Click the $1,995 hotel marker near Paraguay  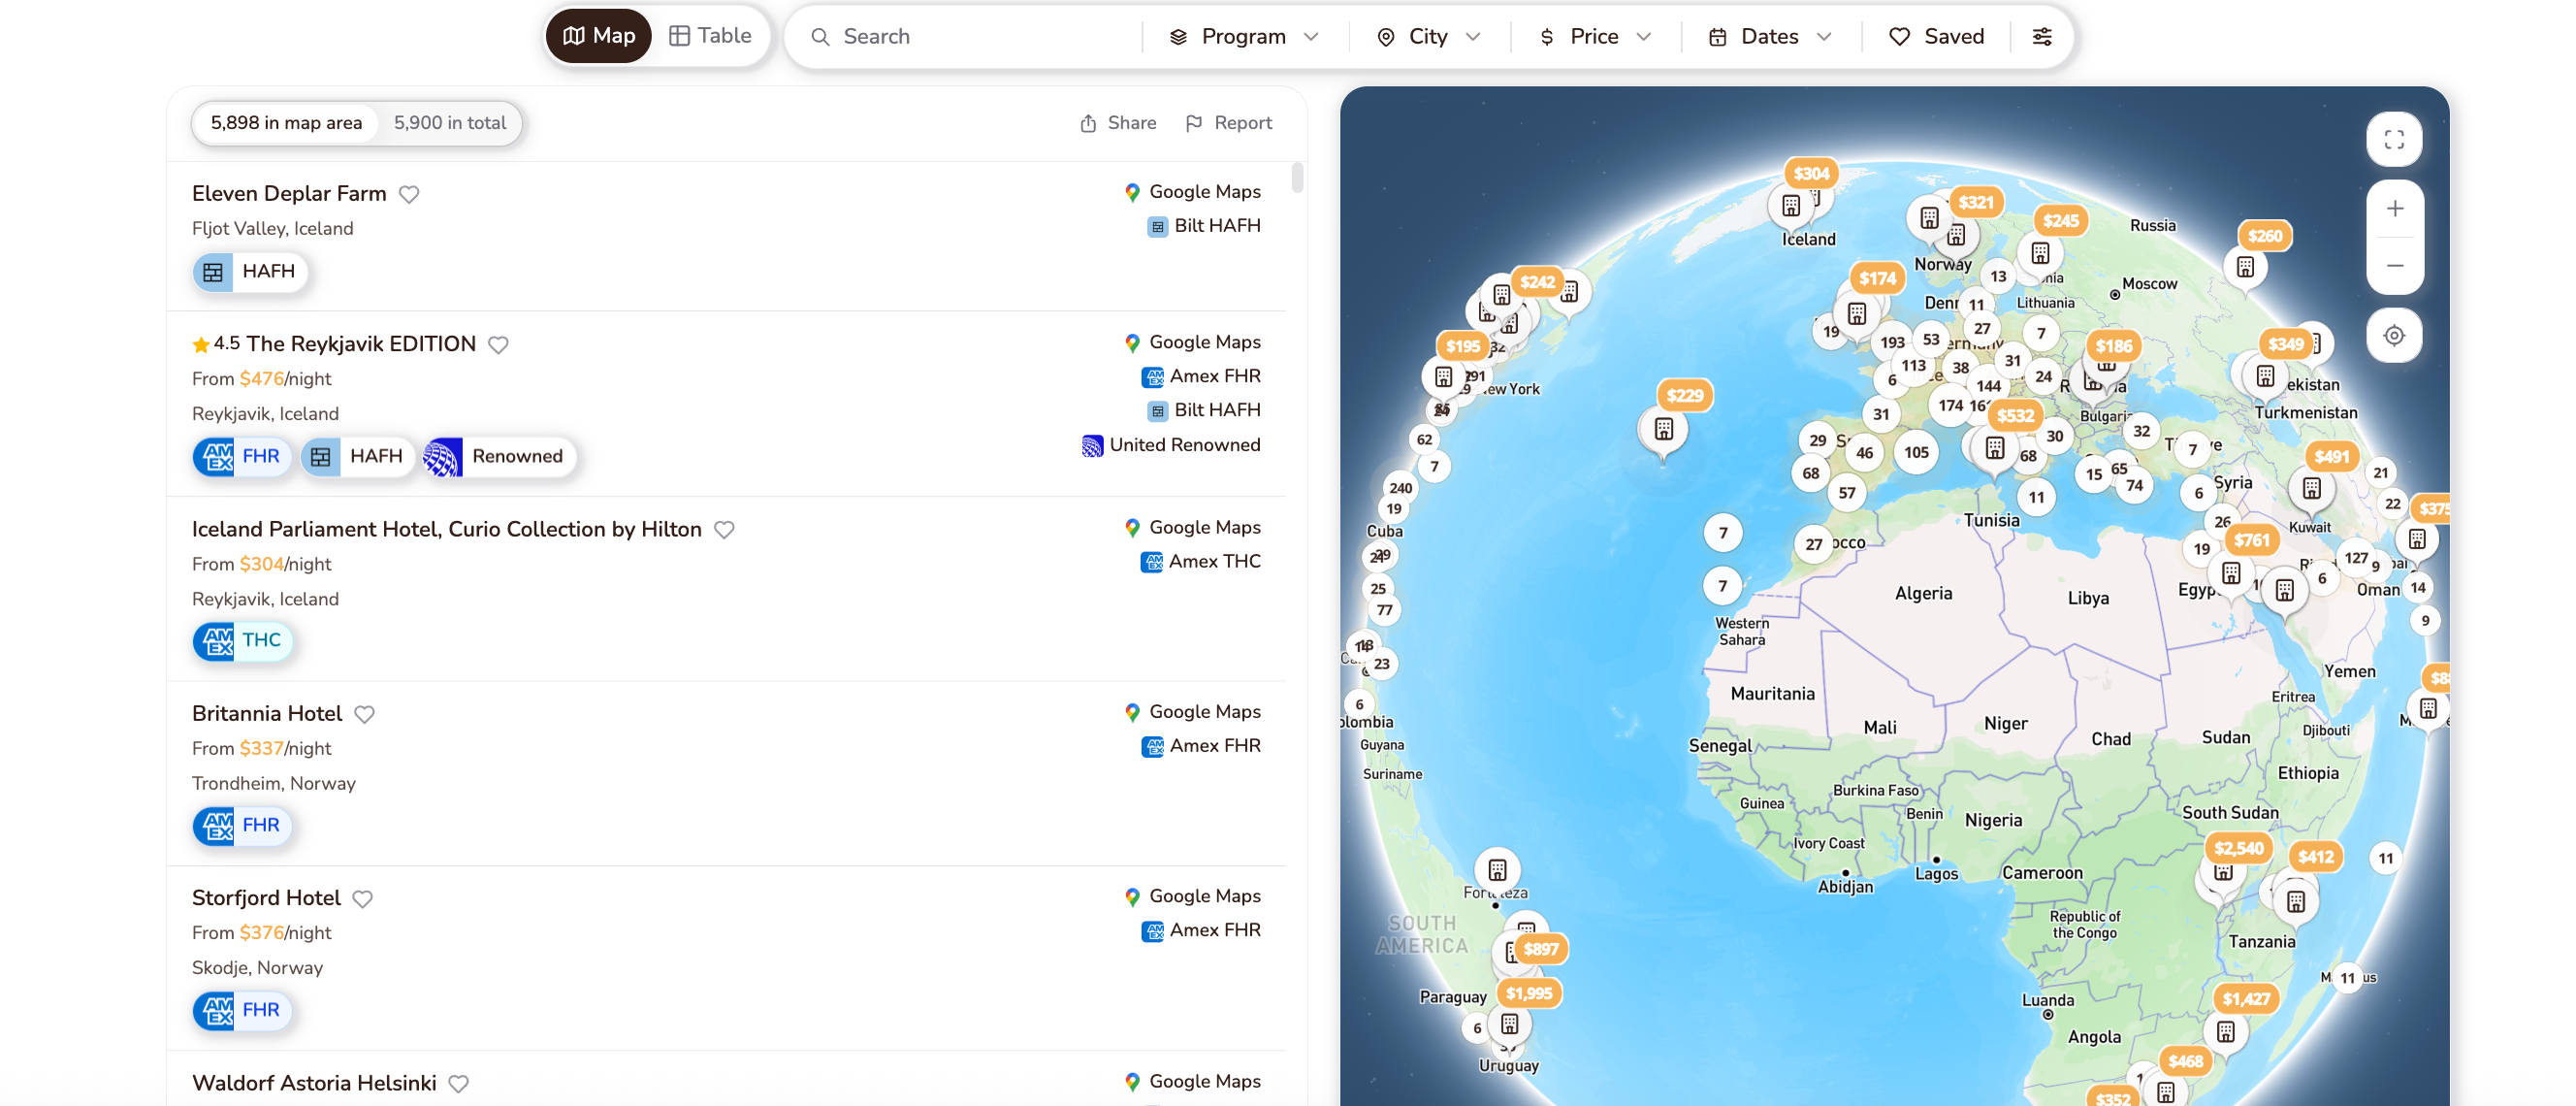pyautogui.click(x=1529, y=994)
